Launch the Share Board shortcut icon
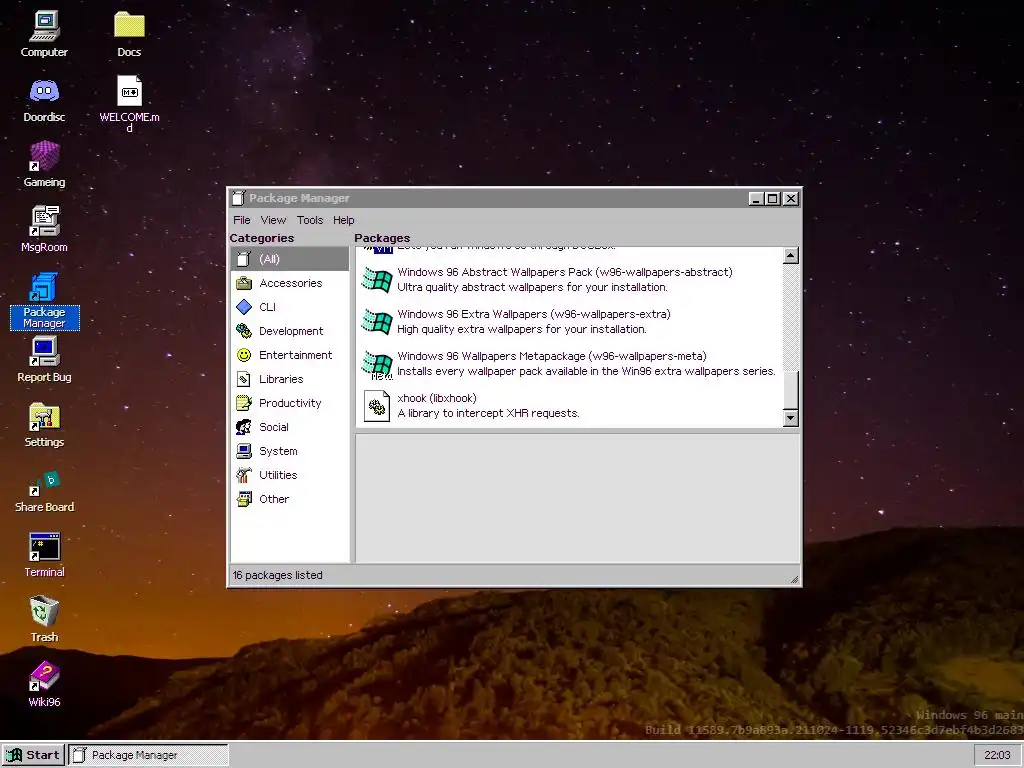 click(x=44, y=490)
